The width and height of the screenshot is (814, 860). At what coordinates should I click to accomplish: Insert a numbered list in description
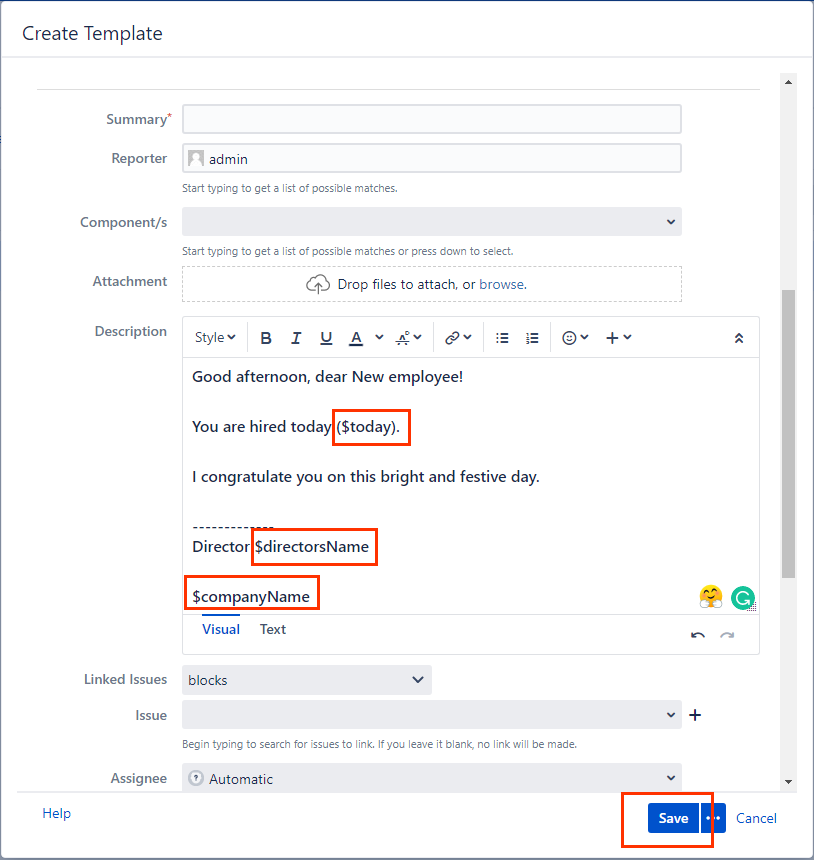tap(532, 338)
